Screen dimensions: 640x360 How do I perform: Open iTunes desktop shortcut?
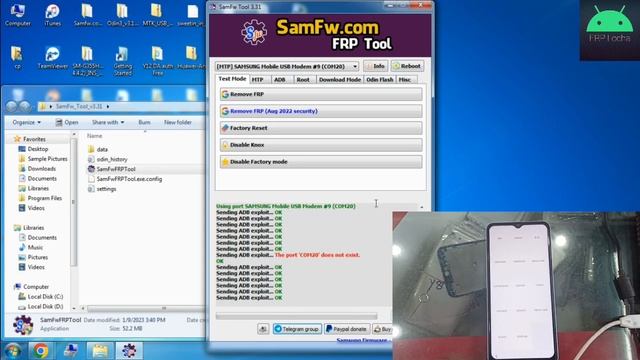click(52, 15)
